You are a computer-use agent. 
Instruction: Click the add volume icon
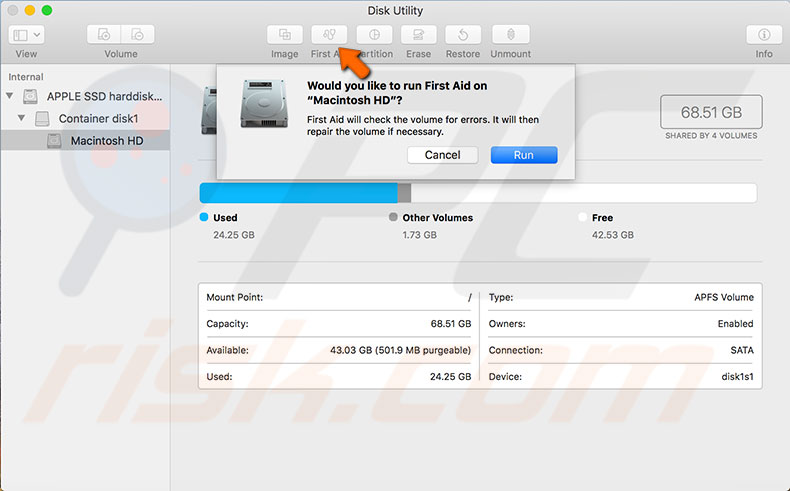(x=105, y=34)
